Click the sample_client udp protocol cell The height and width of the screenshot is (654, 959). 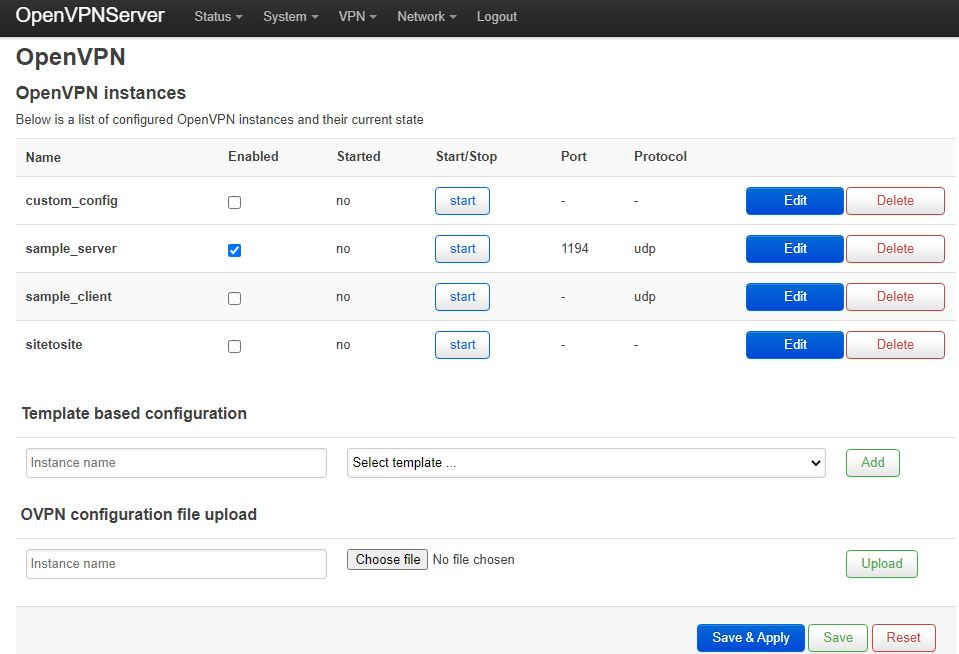[645, 297]
